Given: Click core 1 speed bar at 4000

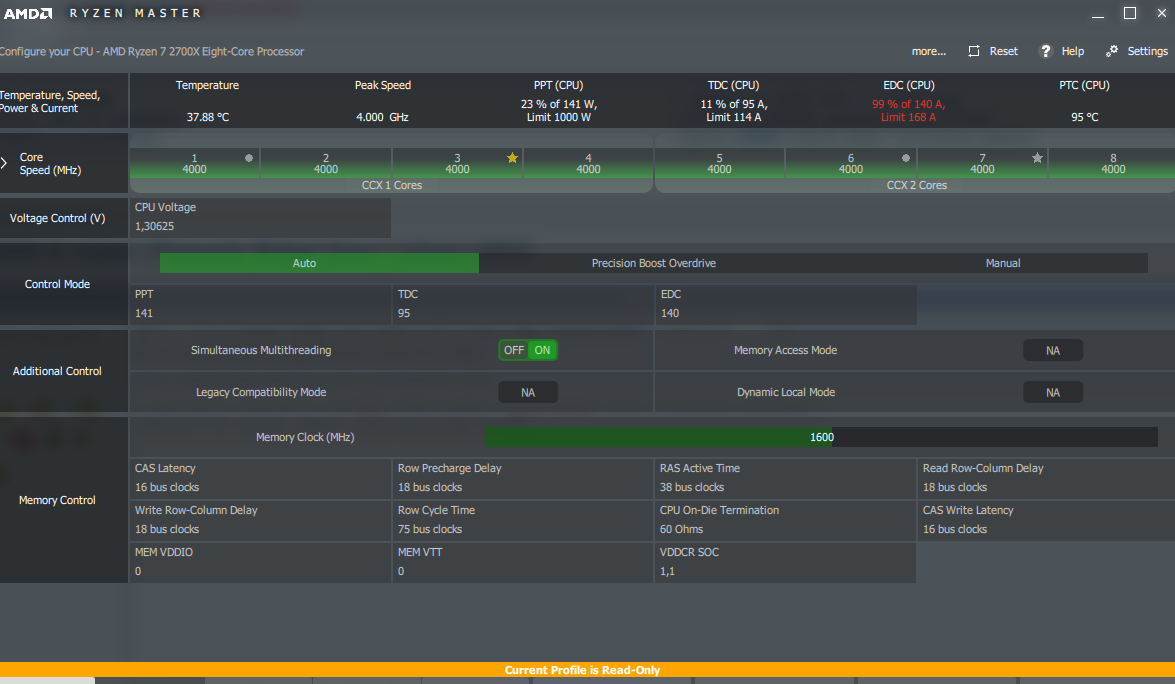Looking at the screenshot, I should 194,163.
